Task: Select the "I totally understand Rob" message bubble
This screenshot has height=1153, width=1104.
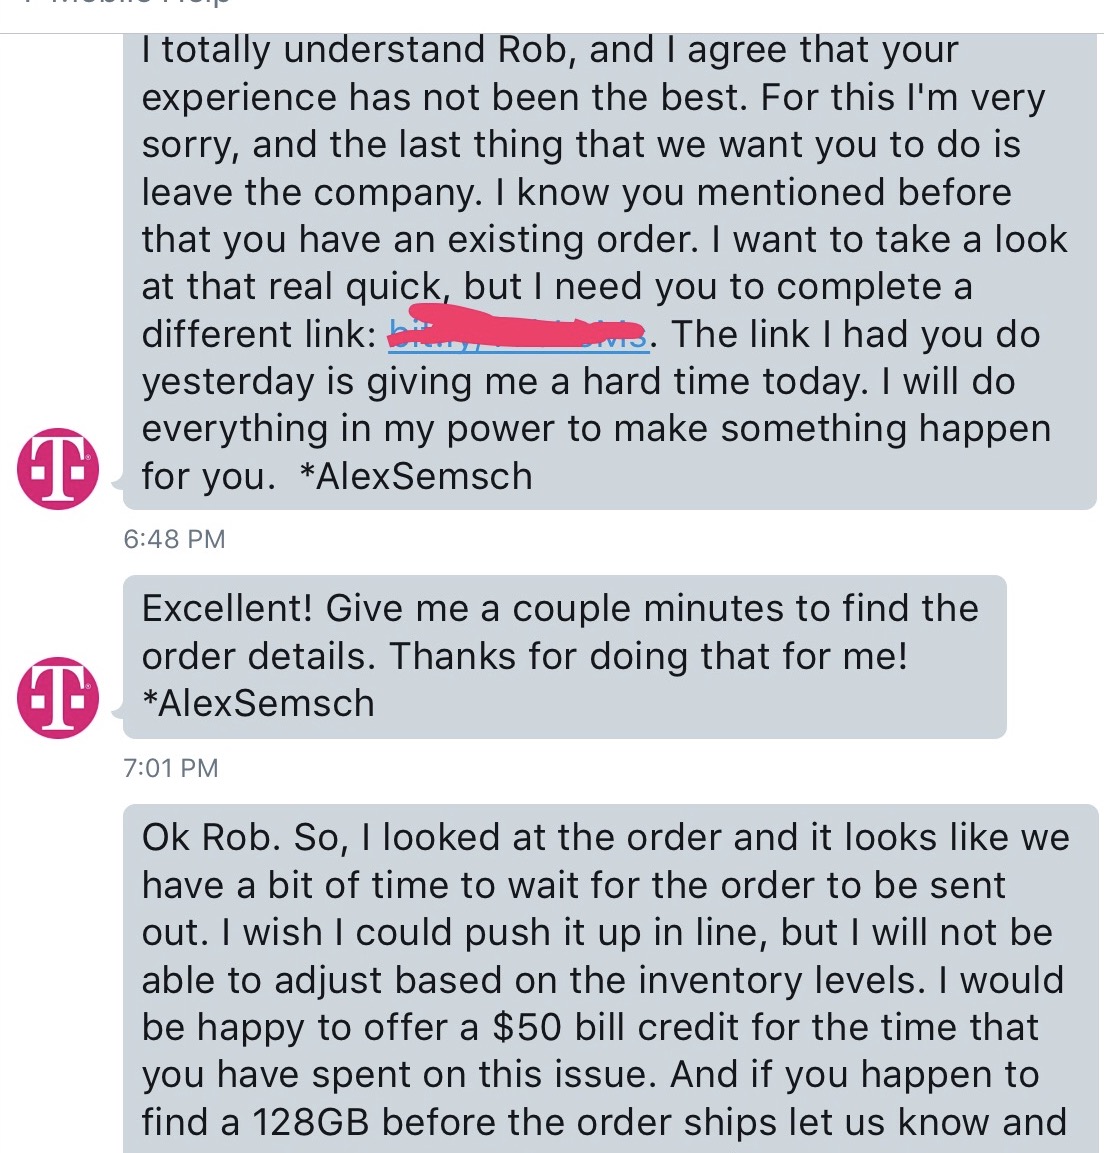Action: click(610, 271)
